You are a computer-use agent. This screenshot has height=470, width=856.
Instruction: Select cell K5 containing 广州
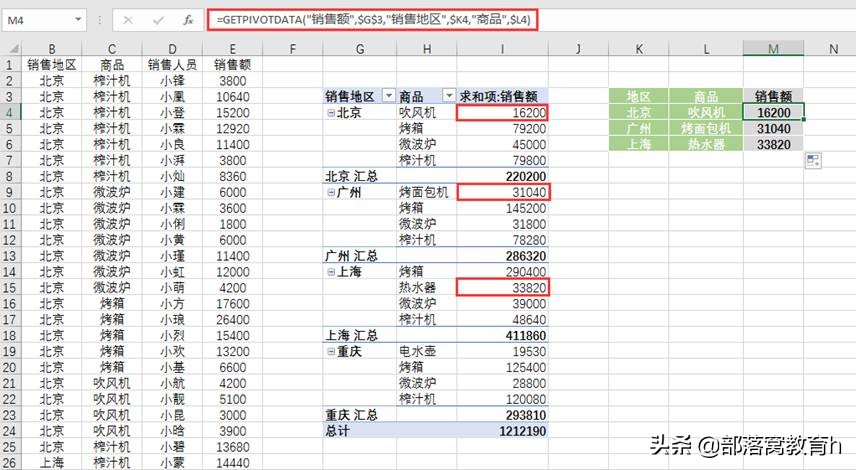tap(639, 128)
